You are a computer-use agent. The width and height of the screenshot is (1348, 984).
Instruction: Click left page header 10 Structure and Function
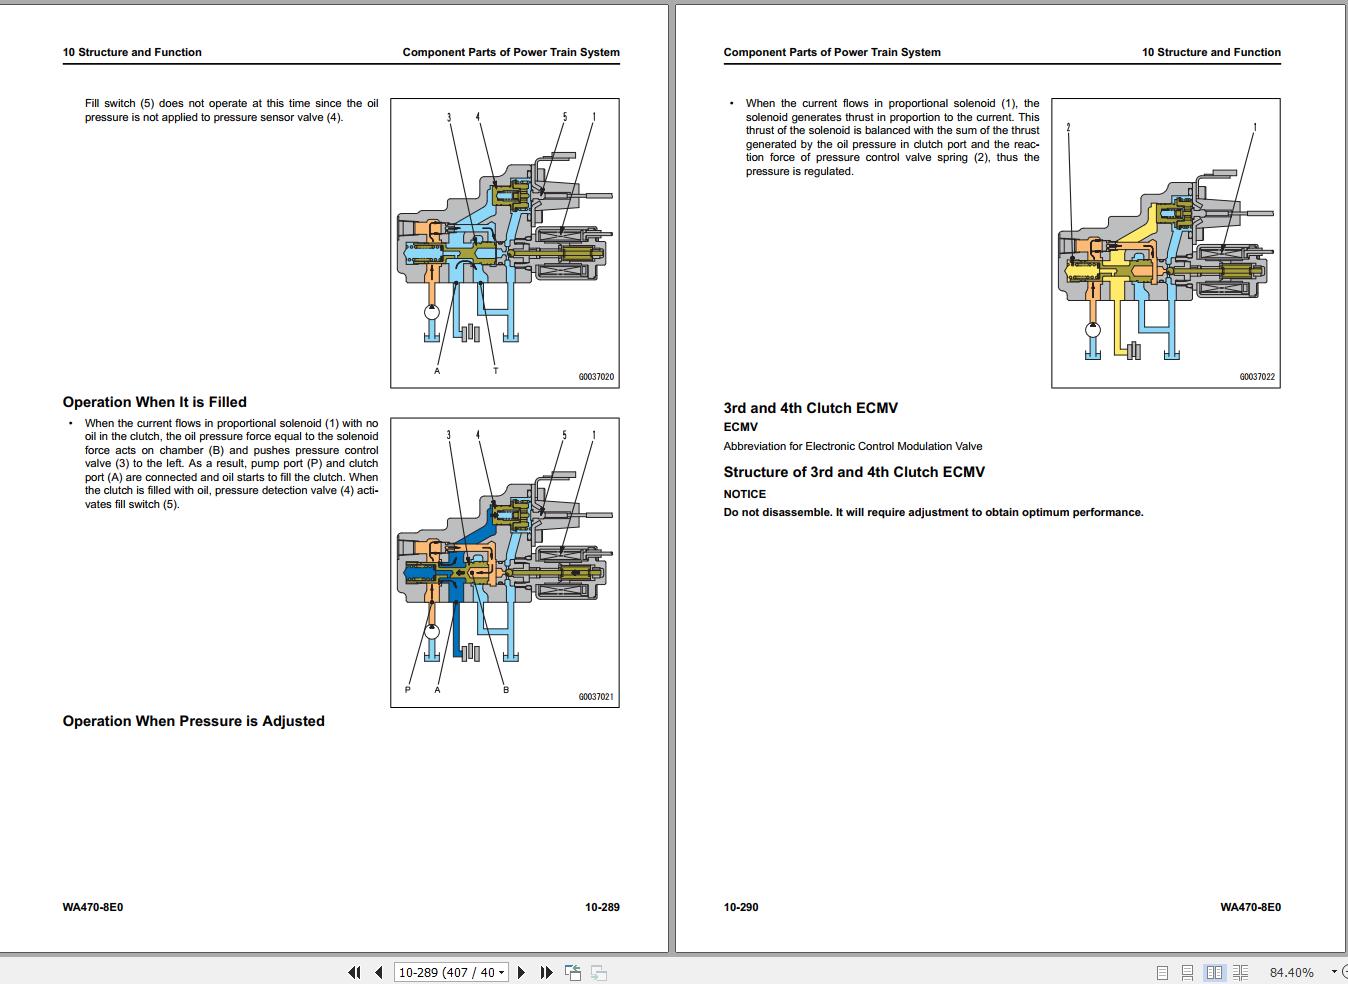(x=132, y=52)
